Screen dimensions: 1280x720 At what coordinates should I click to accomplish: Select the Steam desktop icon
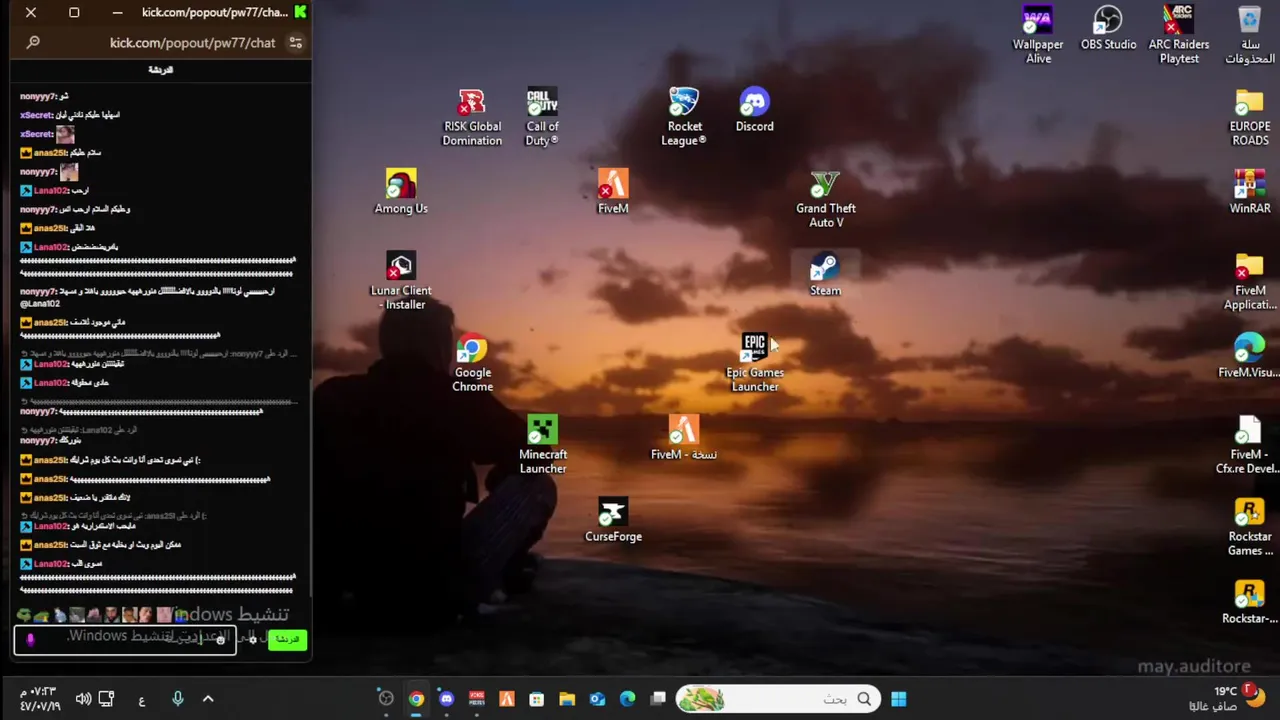(825, 275)
